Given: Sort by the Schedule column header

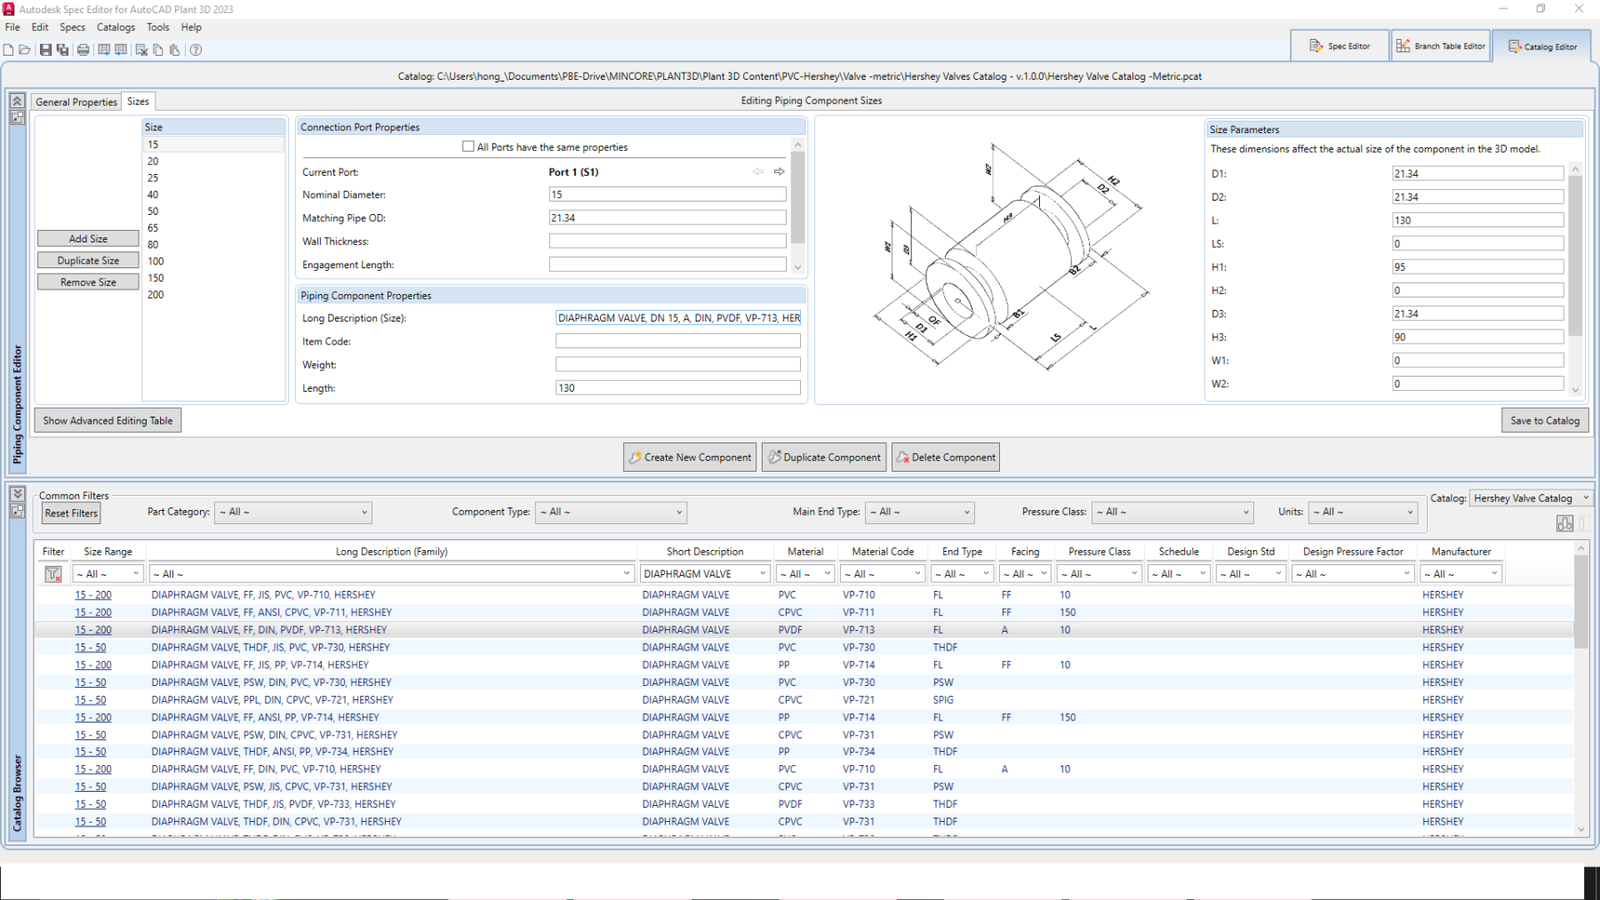Looking at the screenshot, I should pos(1178,552).
